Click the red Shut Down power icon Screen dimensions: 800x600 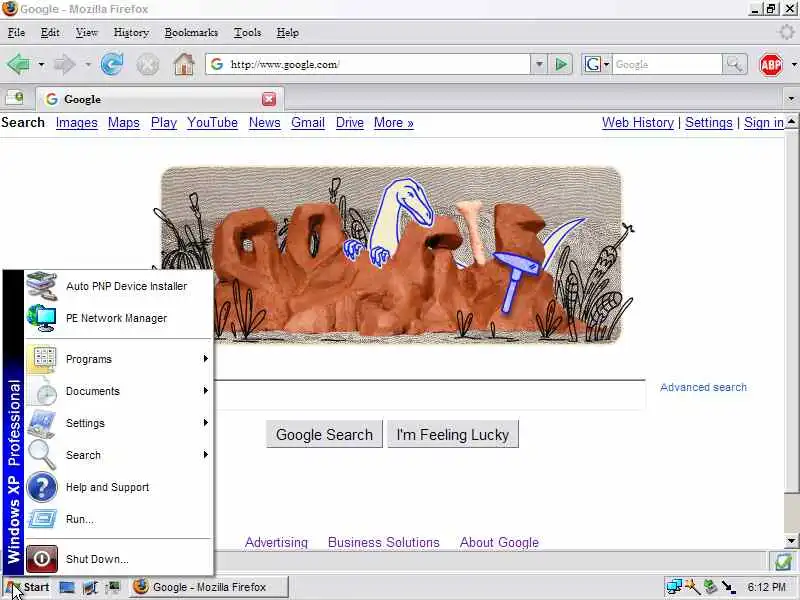click(x=42, y=559)
